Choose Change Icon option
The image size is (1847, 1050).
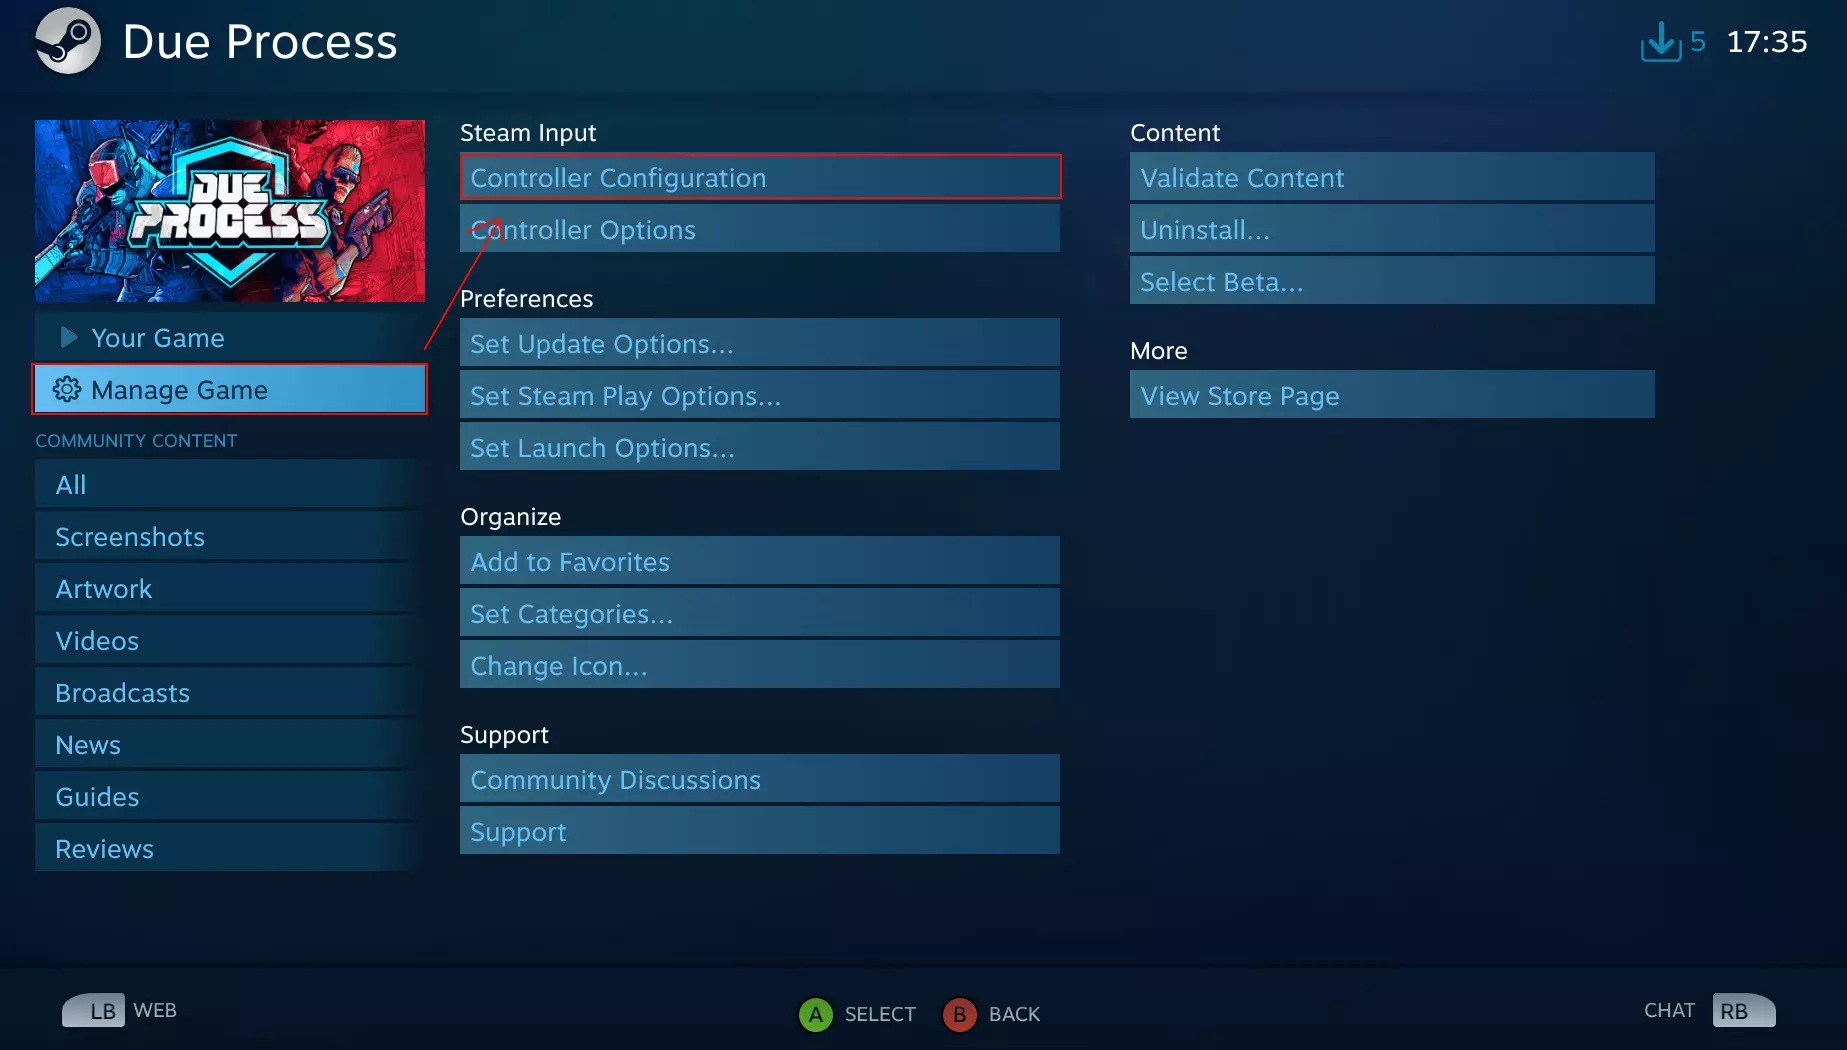[x=760, y=666]
